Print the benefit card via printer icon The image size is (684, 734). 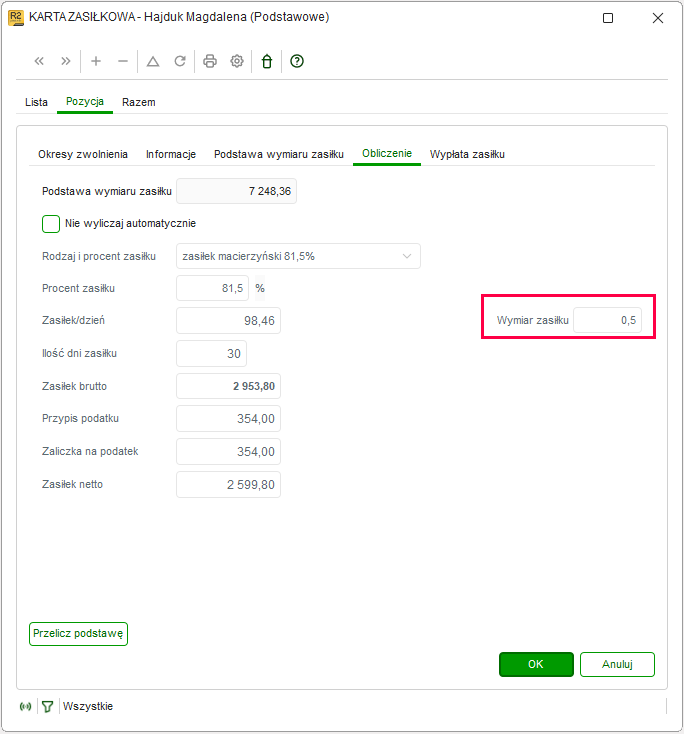210,61
